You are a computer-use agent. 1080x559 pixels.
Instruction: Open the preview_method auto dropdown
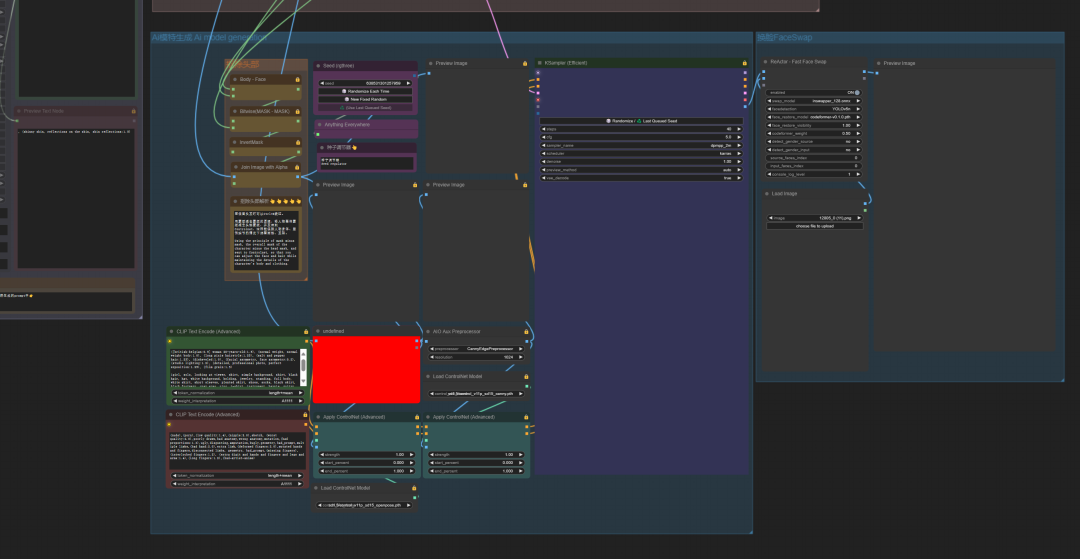click(641, 169)
